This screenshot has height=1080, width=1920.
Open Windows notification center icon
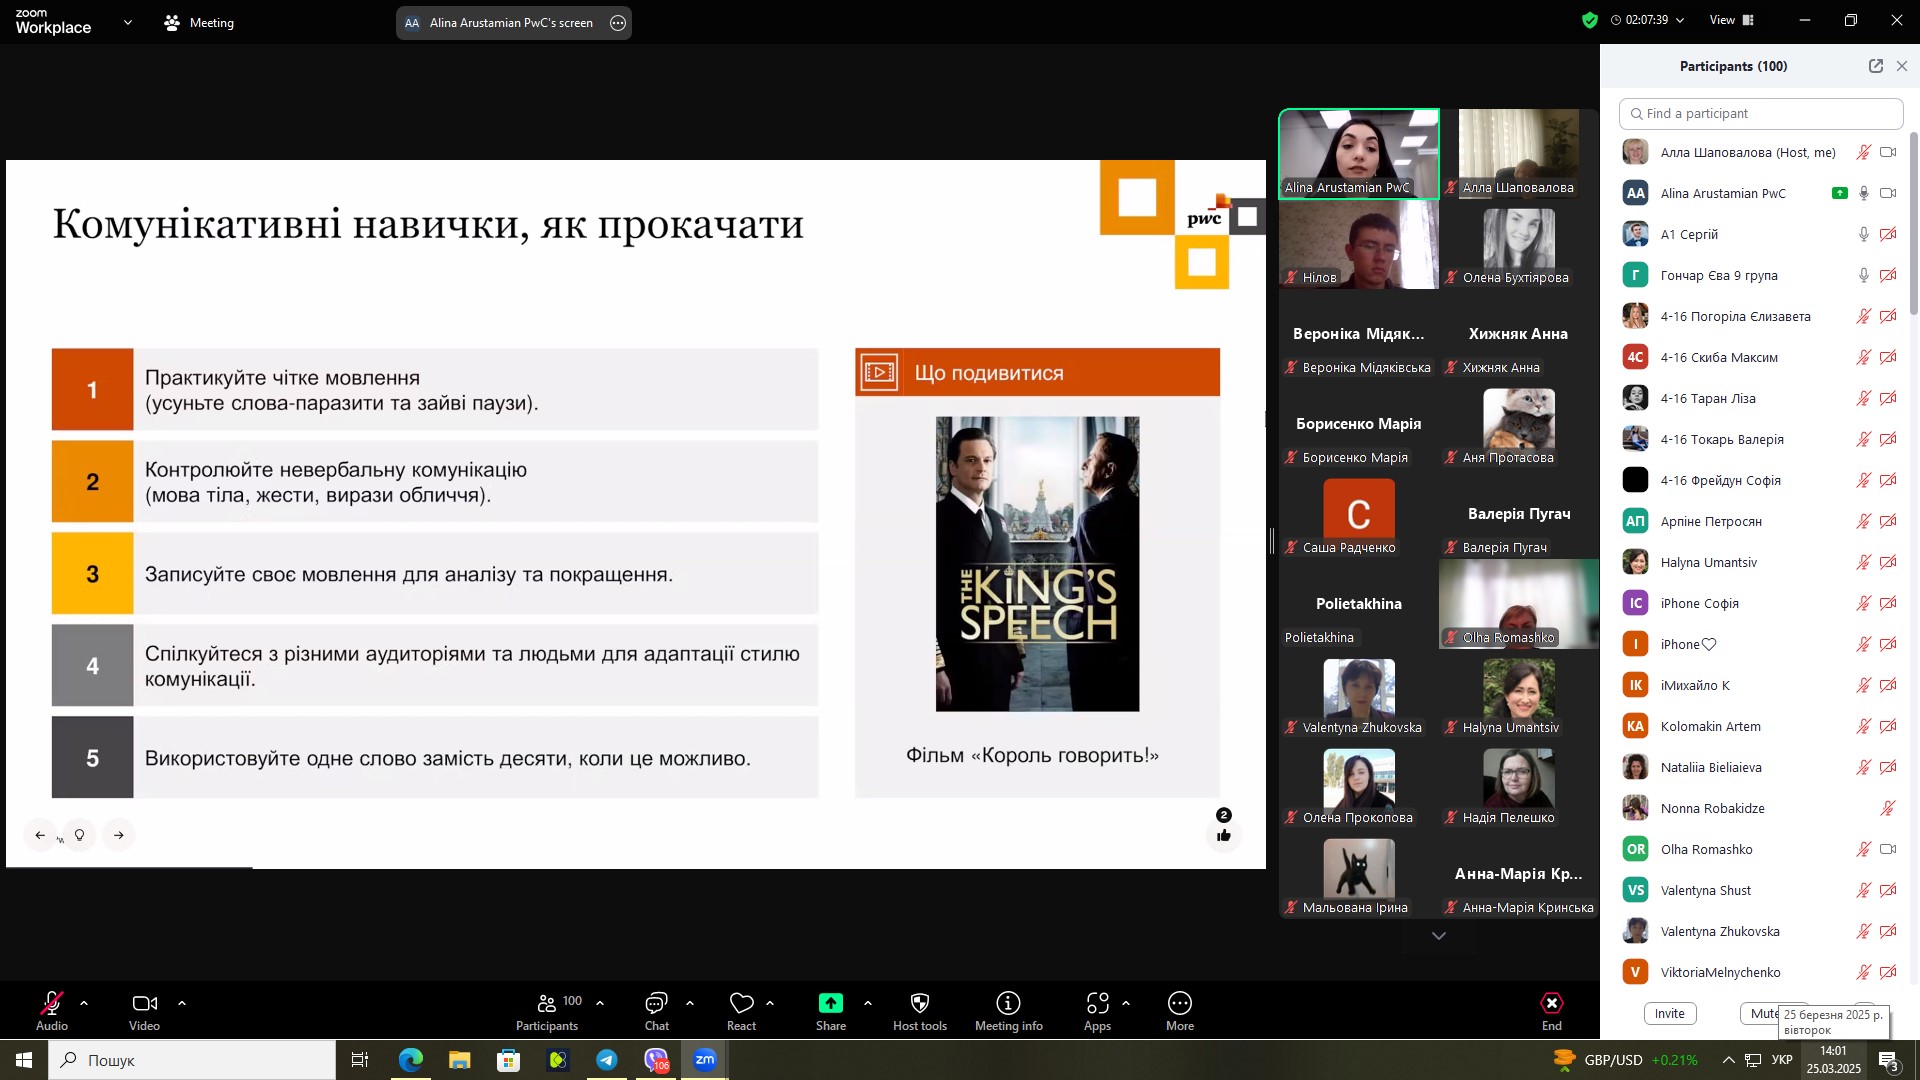(1890, 1060)
